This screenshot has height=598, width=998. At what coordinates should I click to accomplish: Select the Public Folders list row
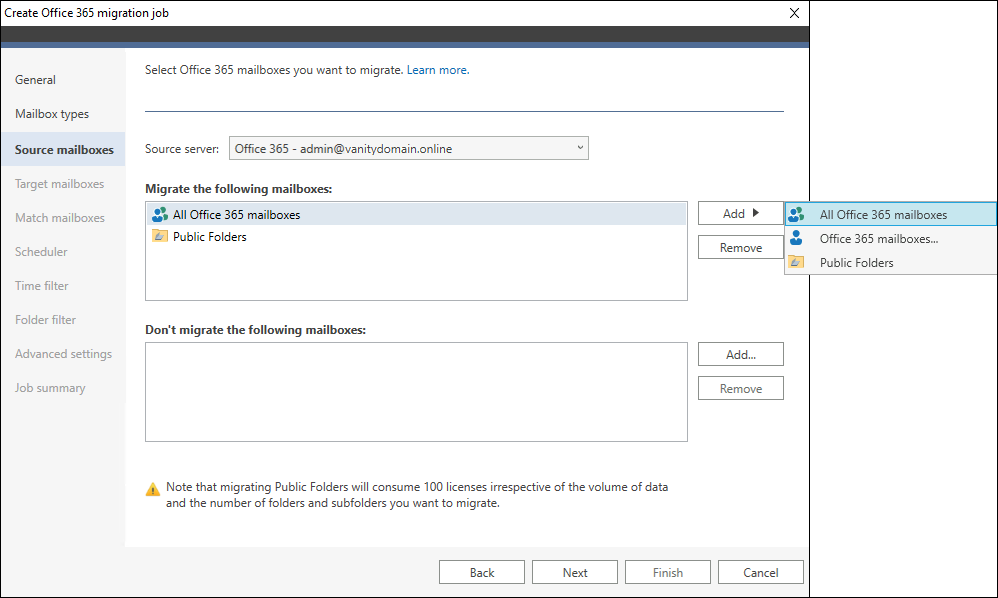[416, 237]
